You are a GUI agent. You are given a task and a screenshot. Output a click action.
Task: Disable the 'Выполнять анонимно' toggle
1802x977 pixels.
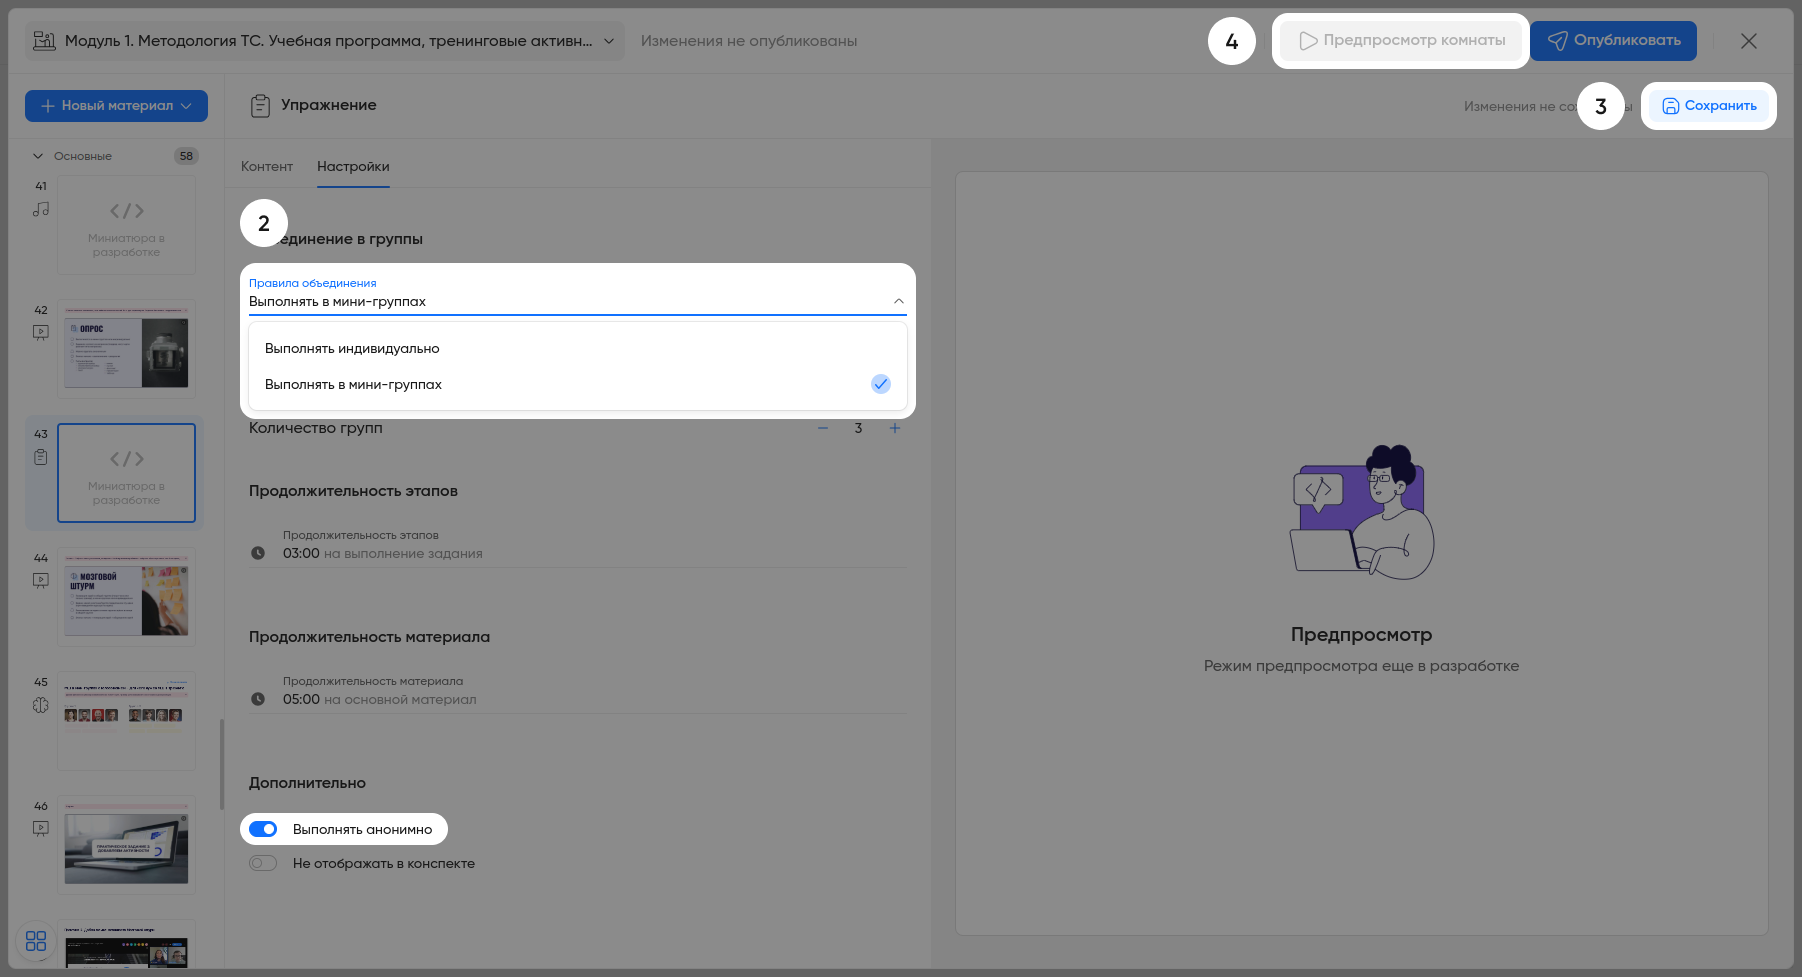pyautogui.click(x=263, y=829)
